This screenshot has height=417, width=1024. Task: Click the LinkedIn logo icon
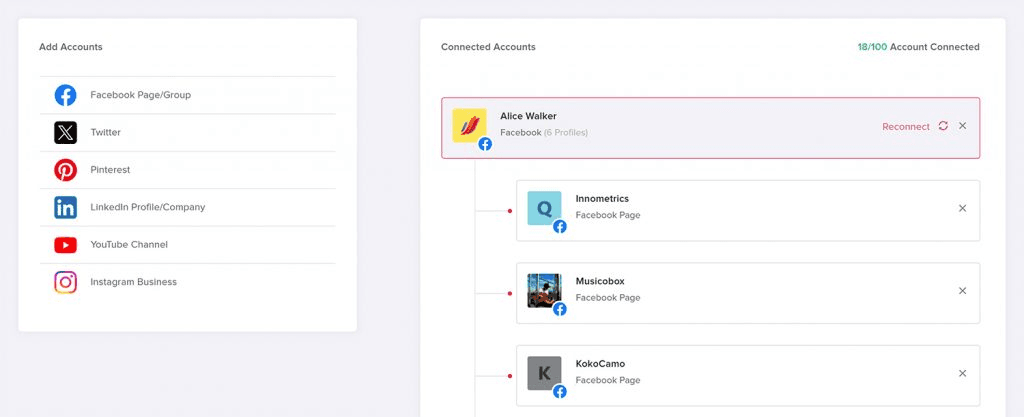(65, 208)
